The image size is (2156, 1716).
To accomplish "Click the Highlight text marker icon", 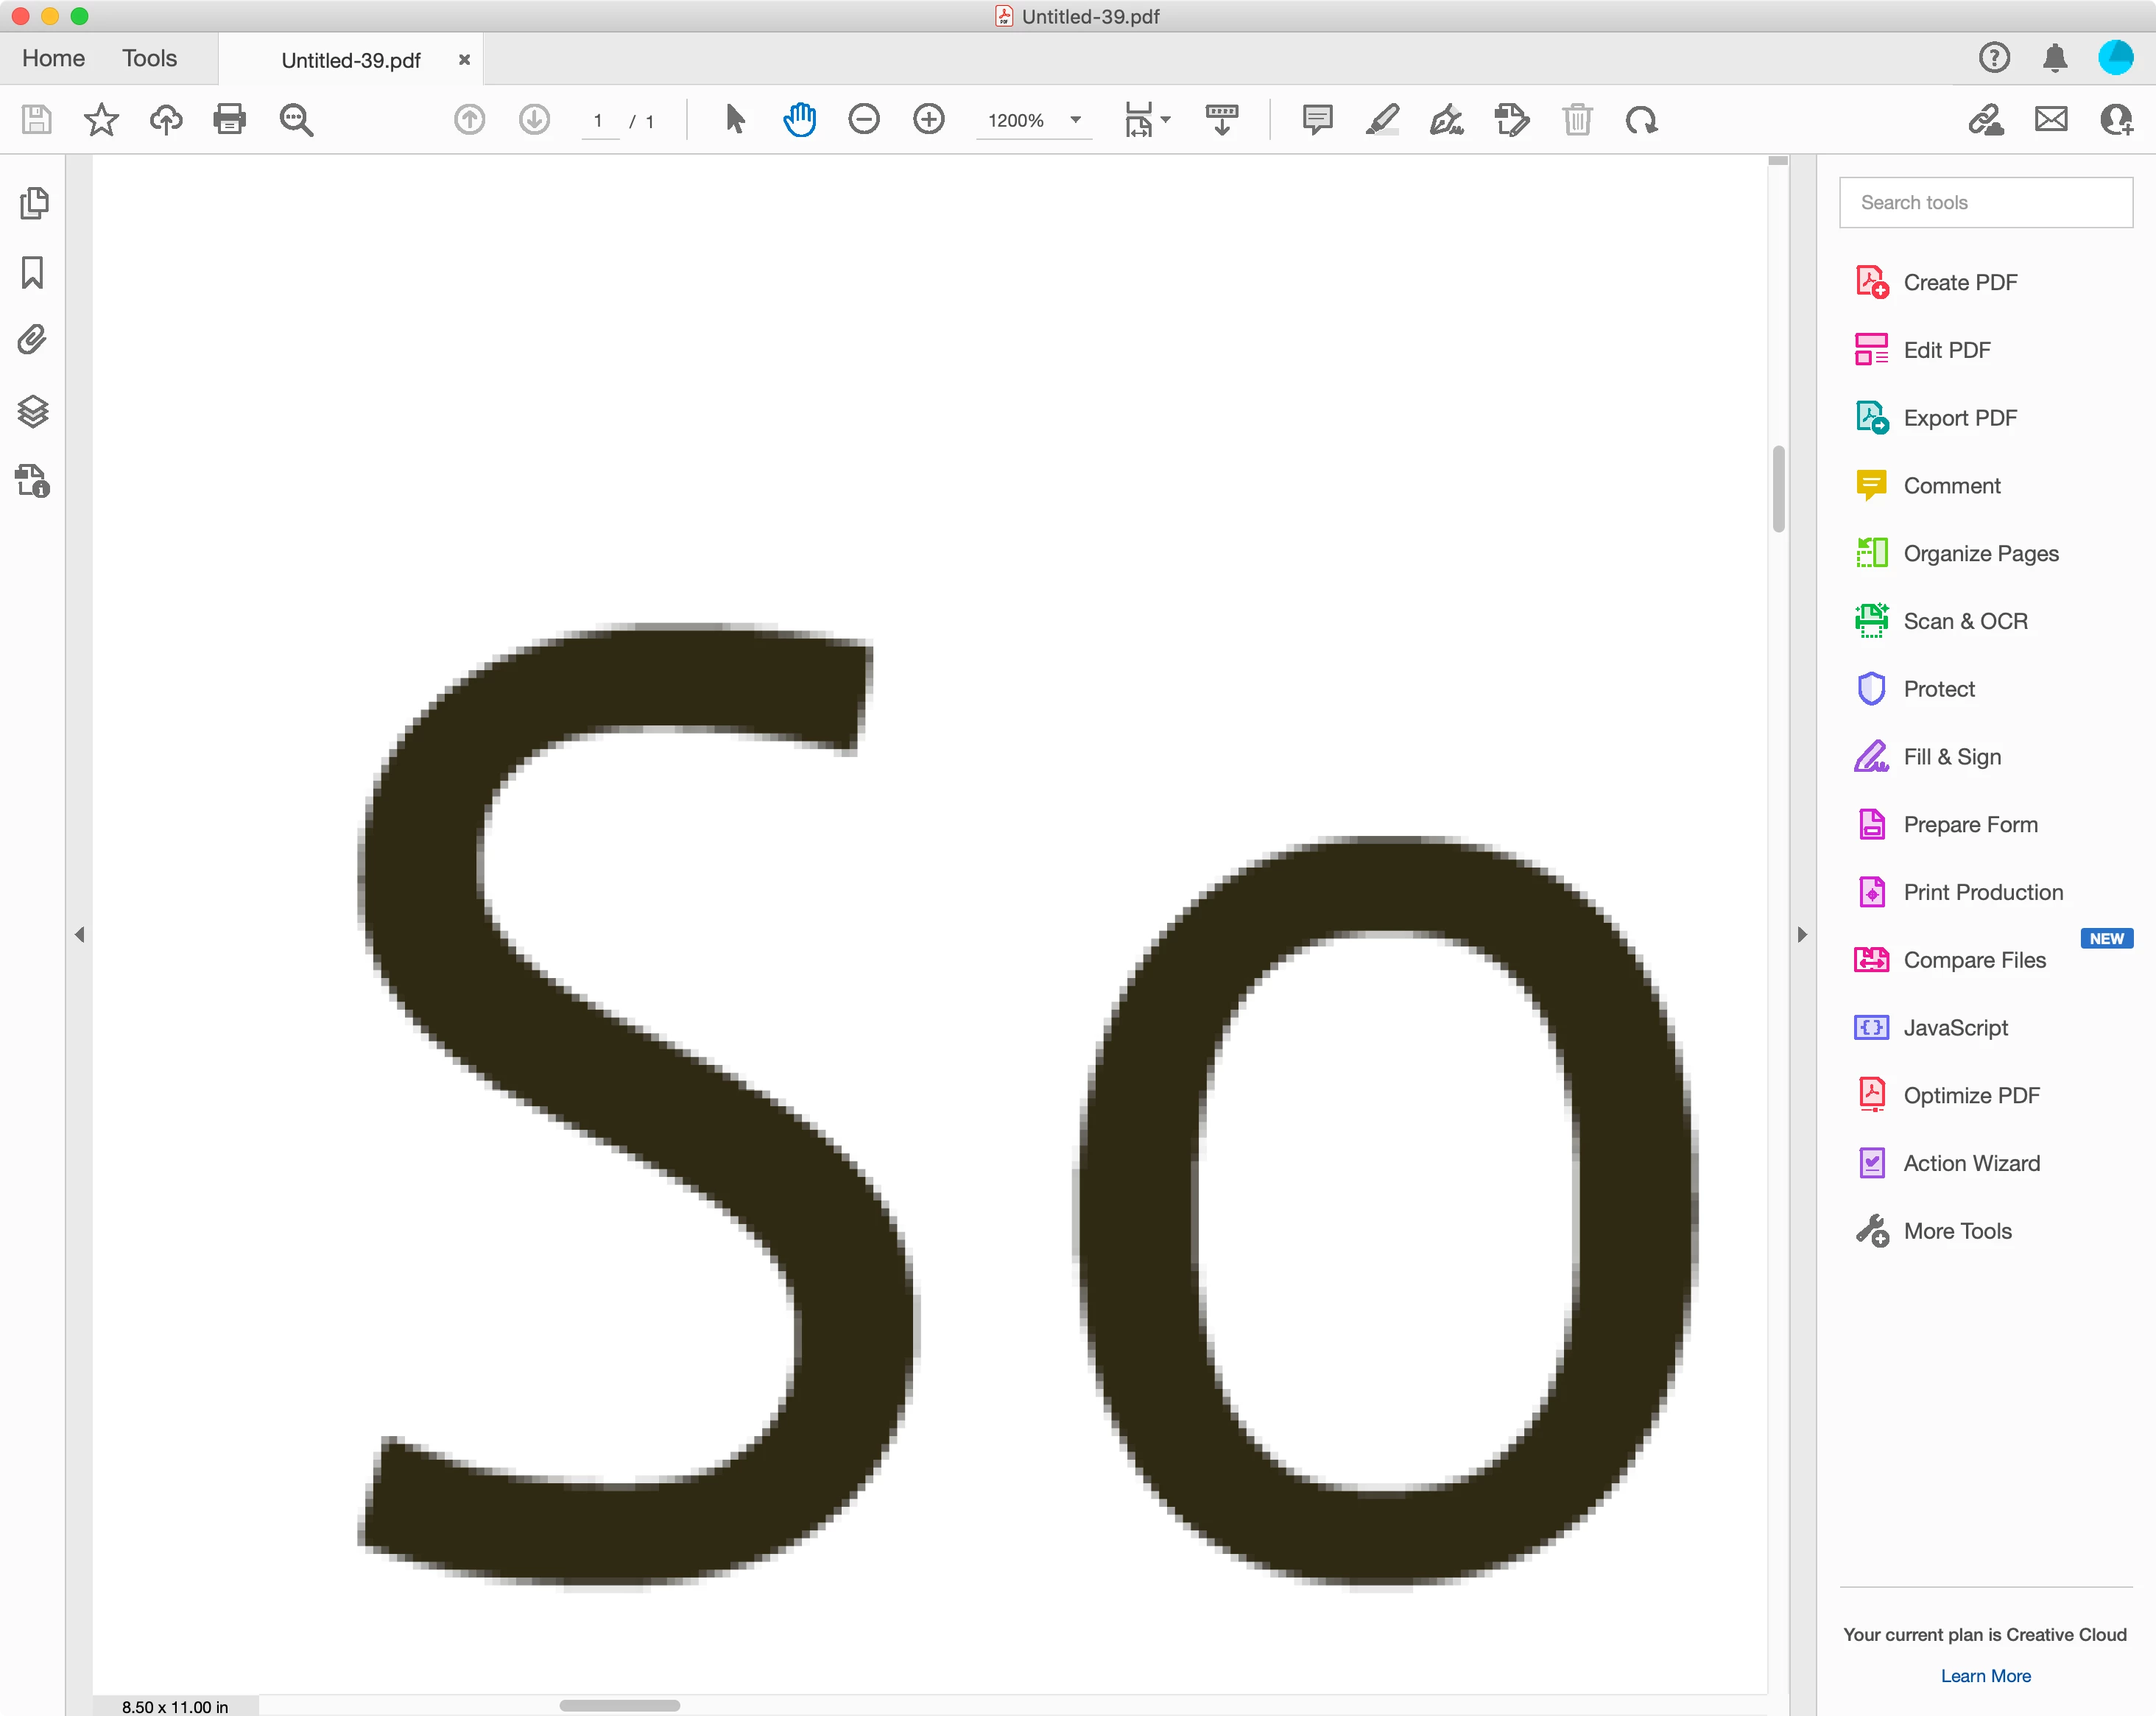I will (x=1382, y=120).
